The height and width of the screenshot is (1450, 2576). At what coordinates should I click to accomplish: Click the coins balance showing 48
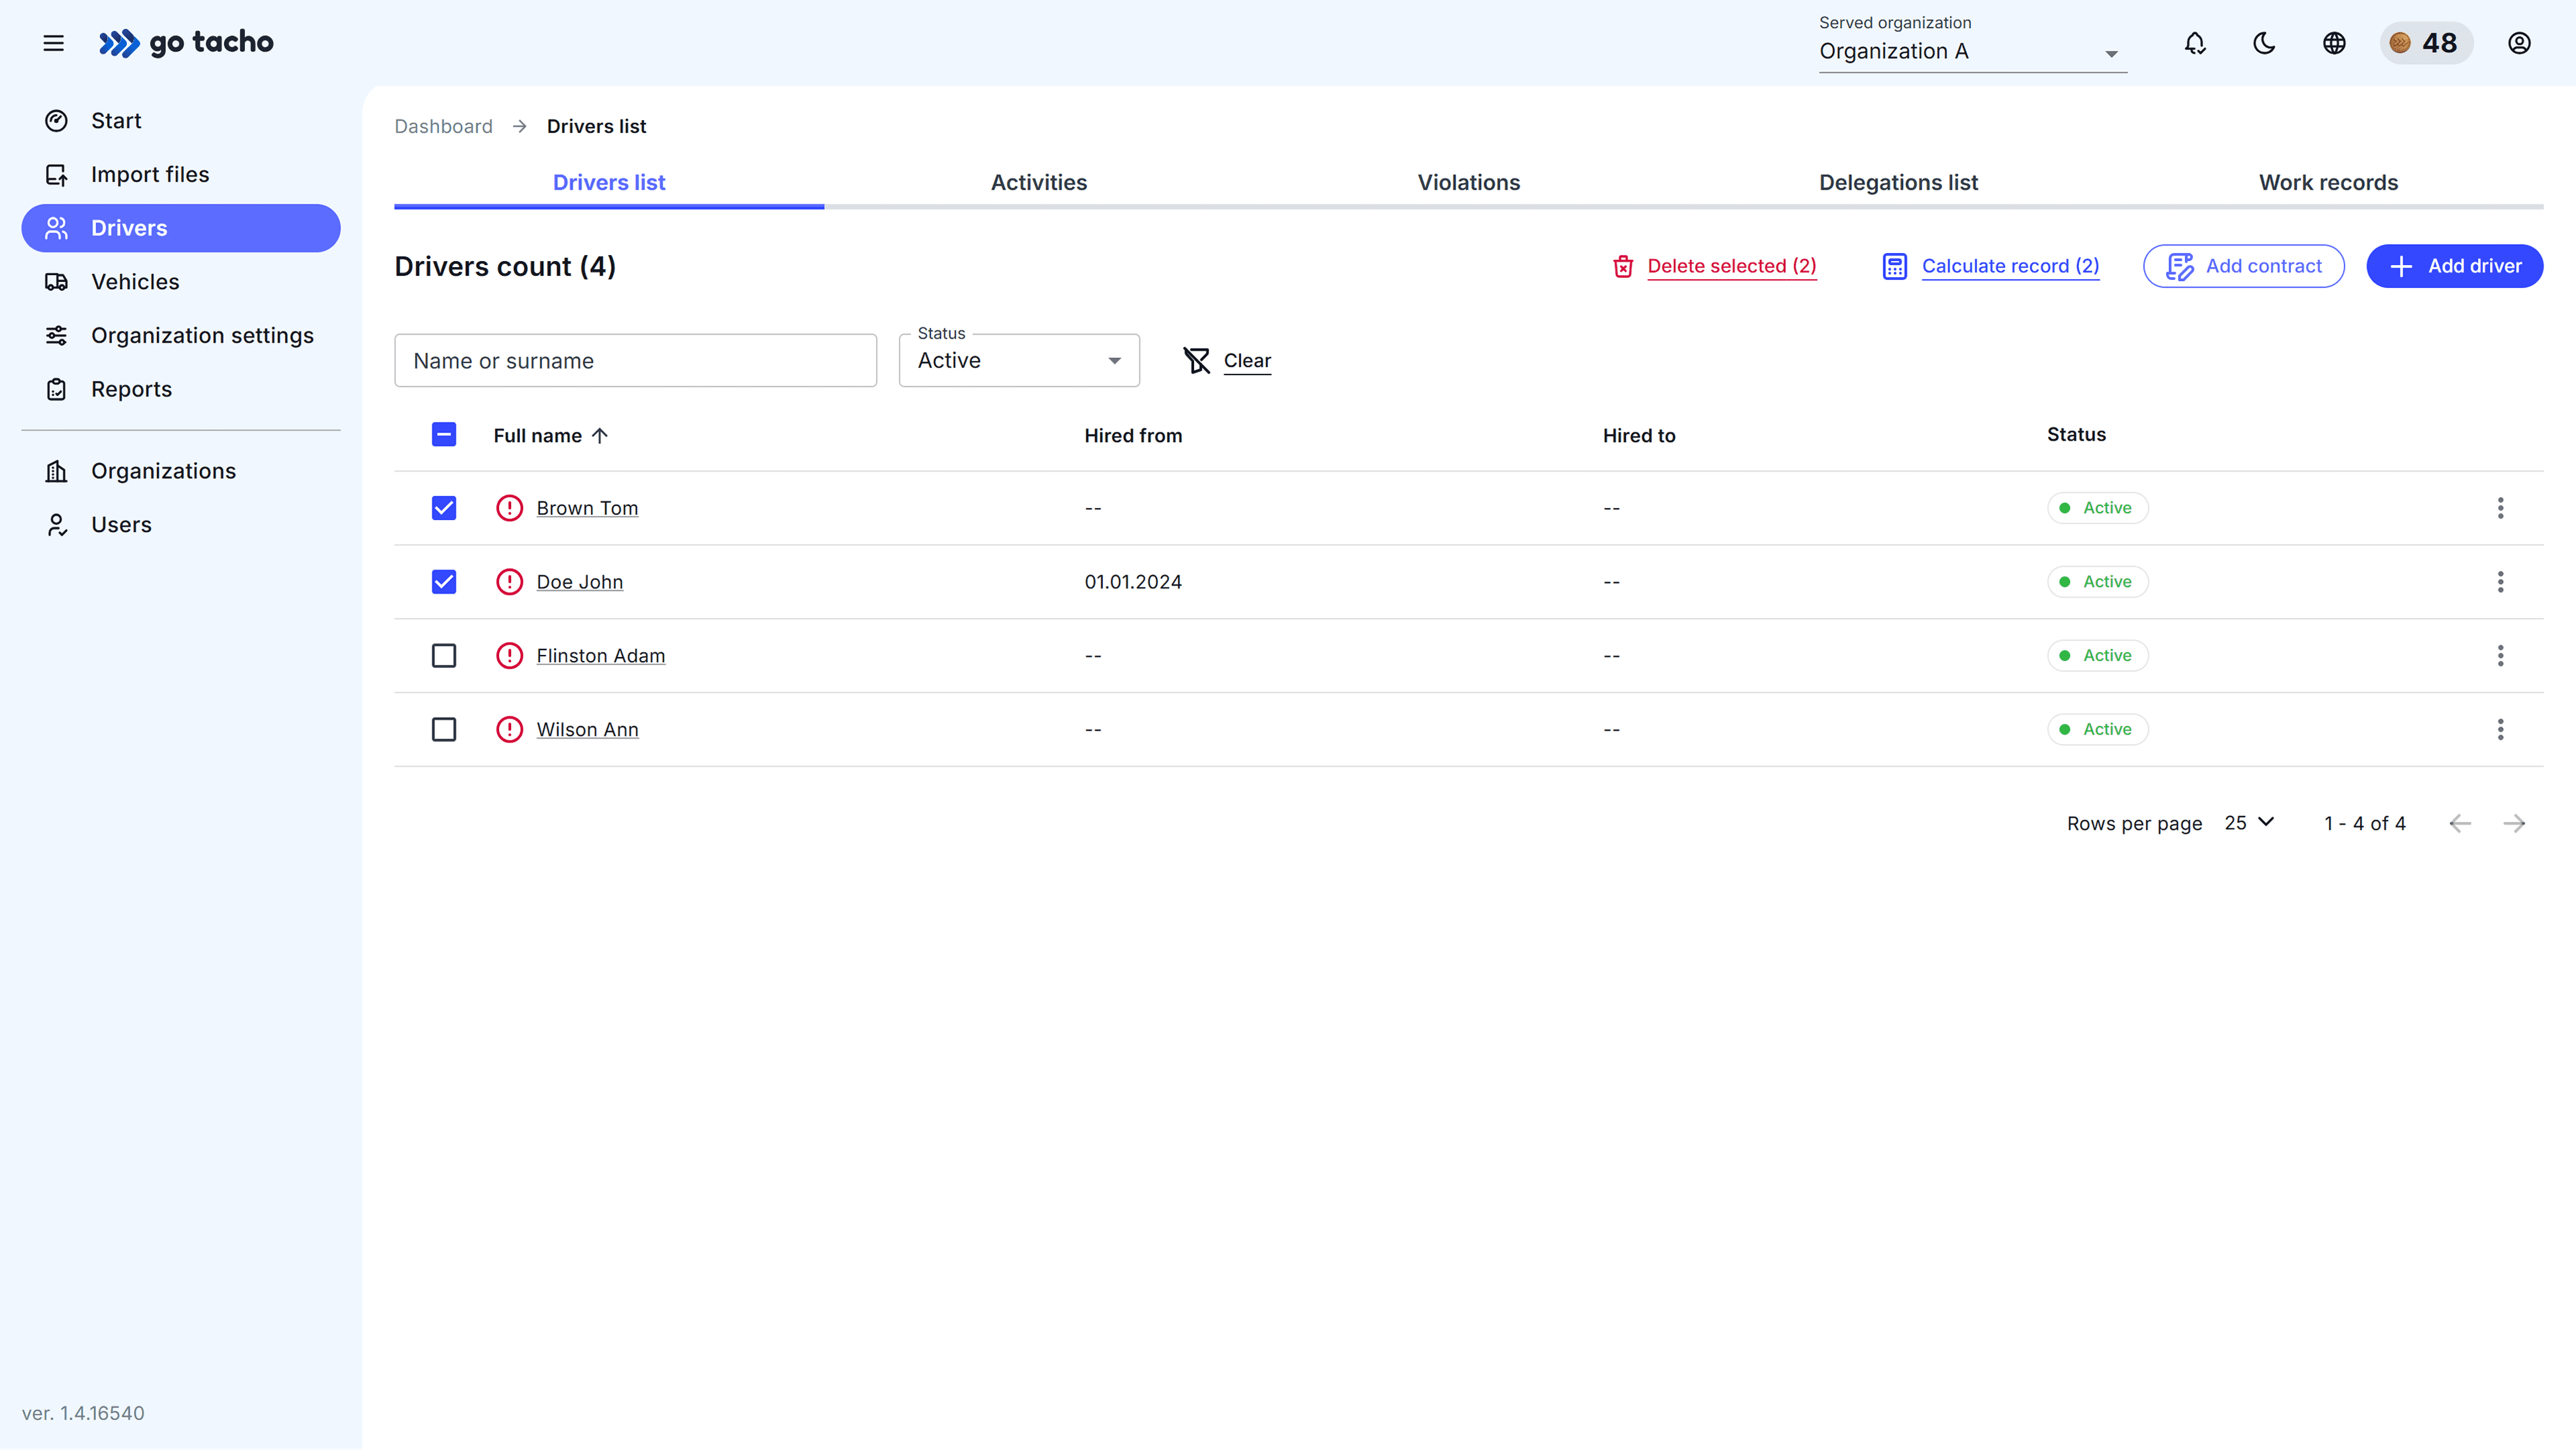(2427, 43)
